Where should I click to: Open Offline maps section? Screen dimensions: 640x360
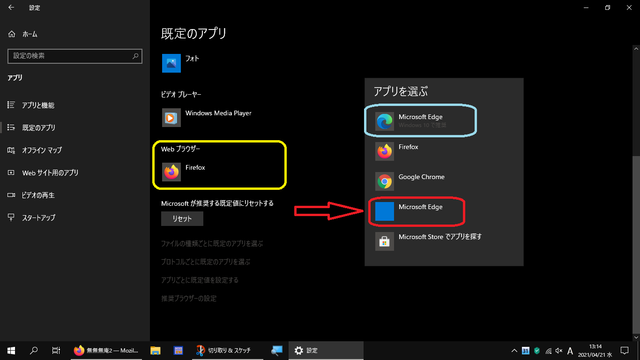[35, 150]
